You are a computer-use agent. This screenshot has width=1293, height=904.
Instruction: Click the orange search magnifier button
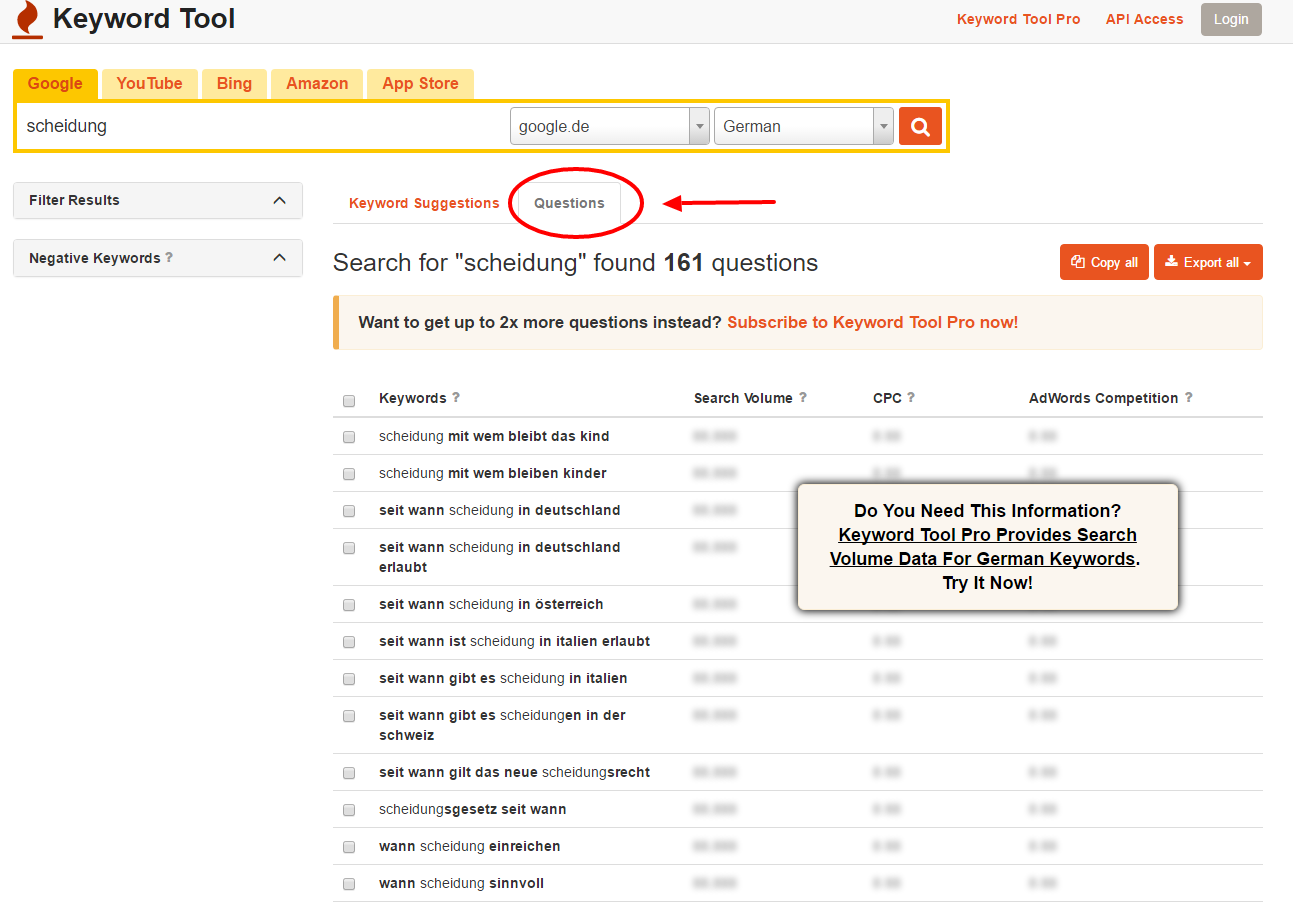[x=920, y=126]
